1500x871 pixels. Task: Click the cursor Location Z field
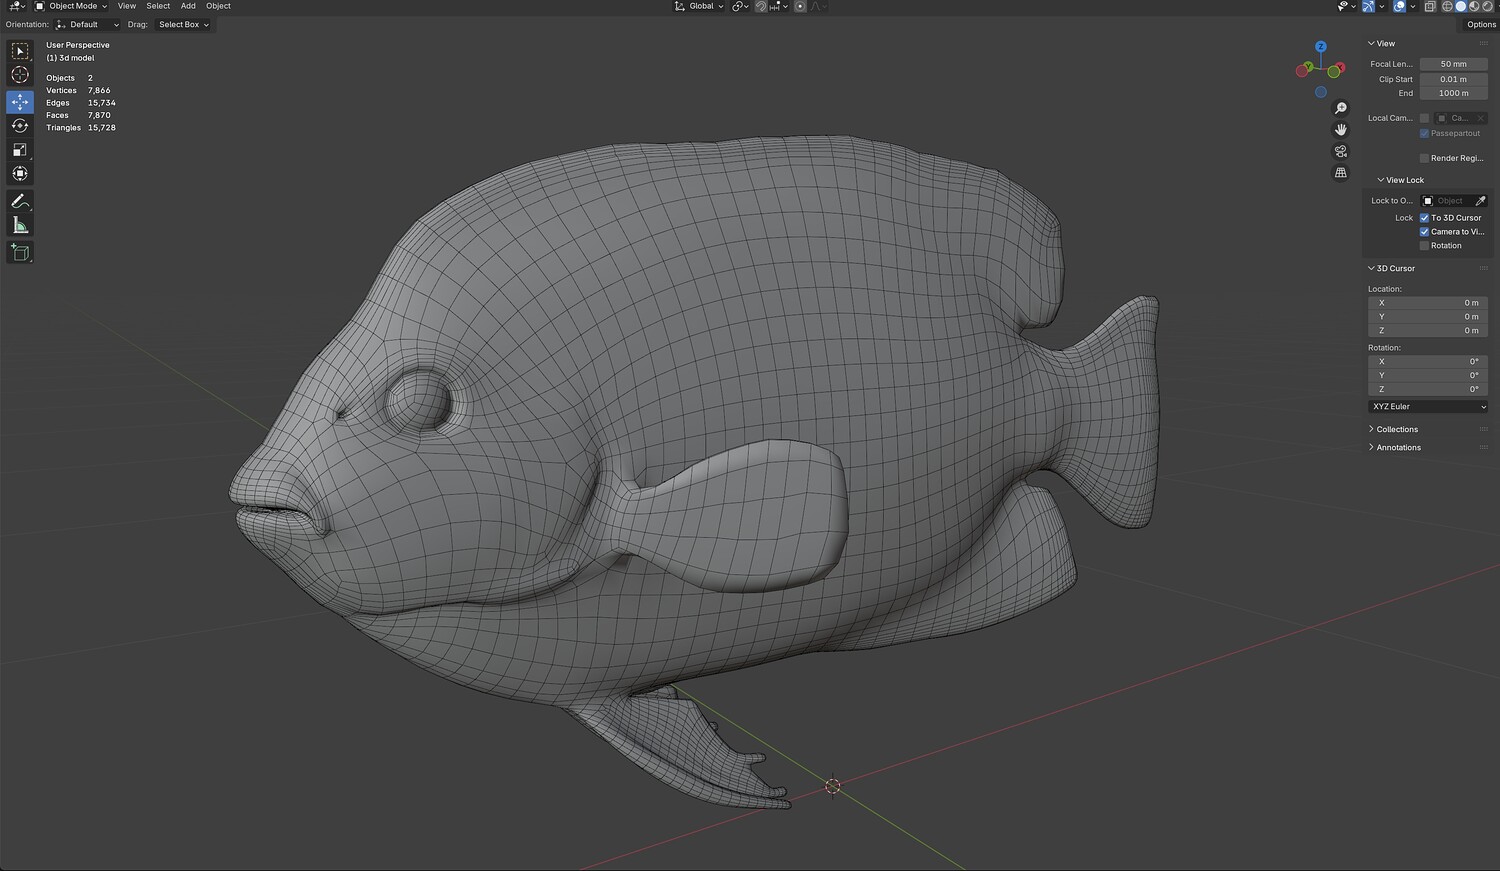tap(1427, 331)
